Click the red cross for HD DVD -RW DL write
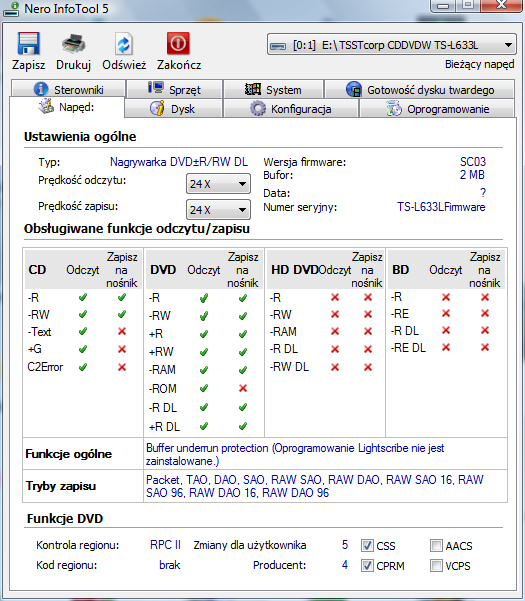 (x=368, y=367)
